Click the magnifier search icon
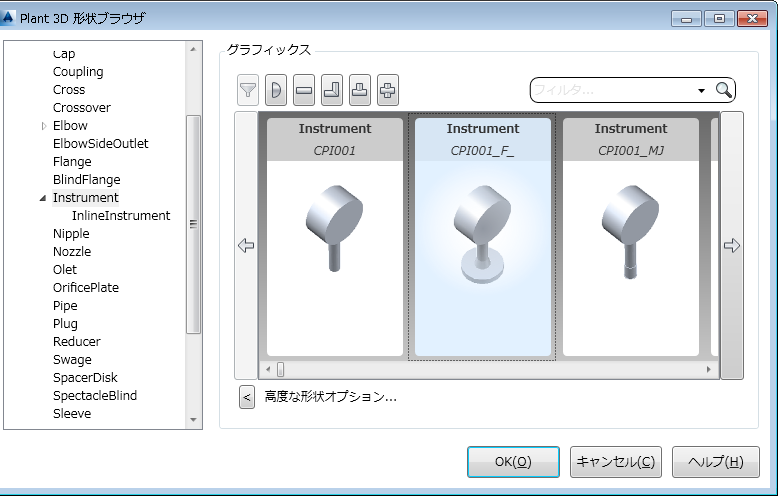This screenshot has height=496, width=778. click(x=723, y=90)
